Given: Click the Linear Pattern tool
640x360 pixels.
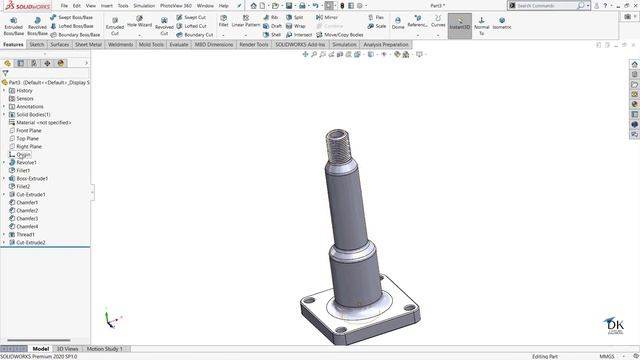Looking at the screenshot, I should click(246, 21).
